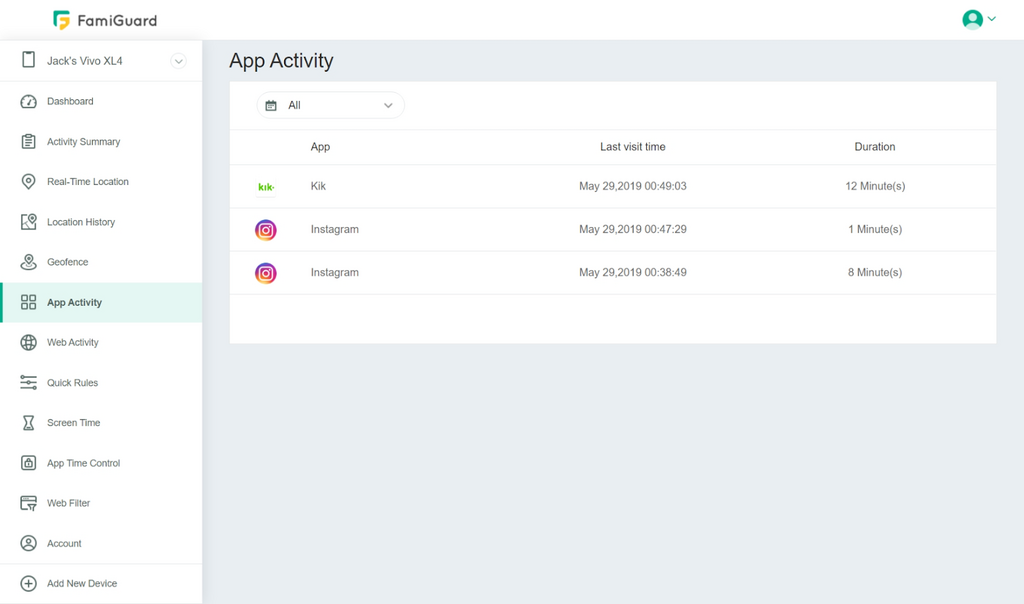This screenshot has height=604, width=1024.
Task: Open the user profile avatar menu
Action: point(972,20)
